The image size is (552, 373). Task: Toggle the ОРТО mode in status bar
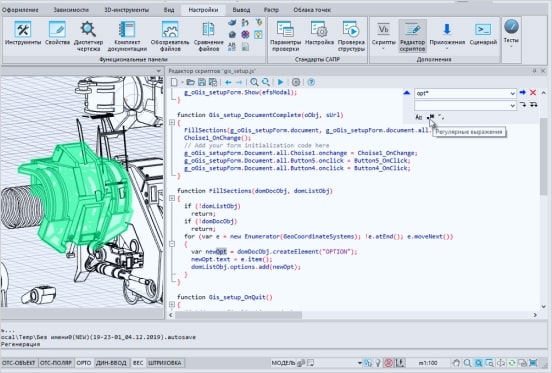click(84, 363)
